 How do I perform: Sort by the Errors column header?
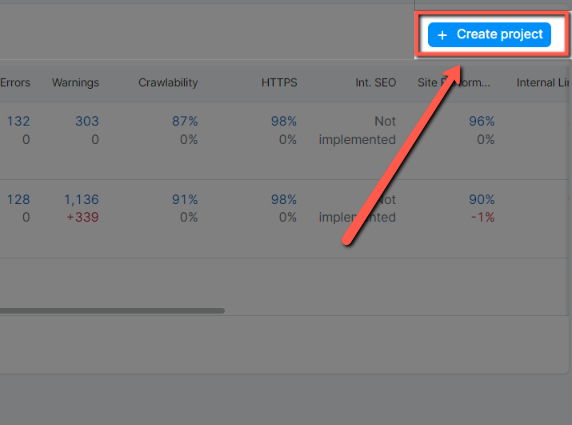[x=15, y=83]
